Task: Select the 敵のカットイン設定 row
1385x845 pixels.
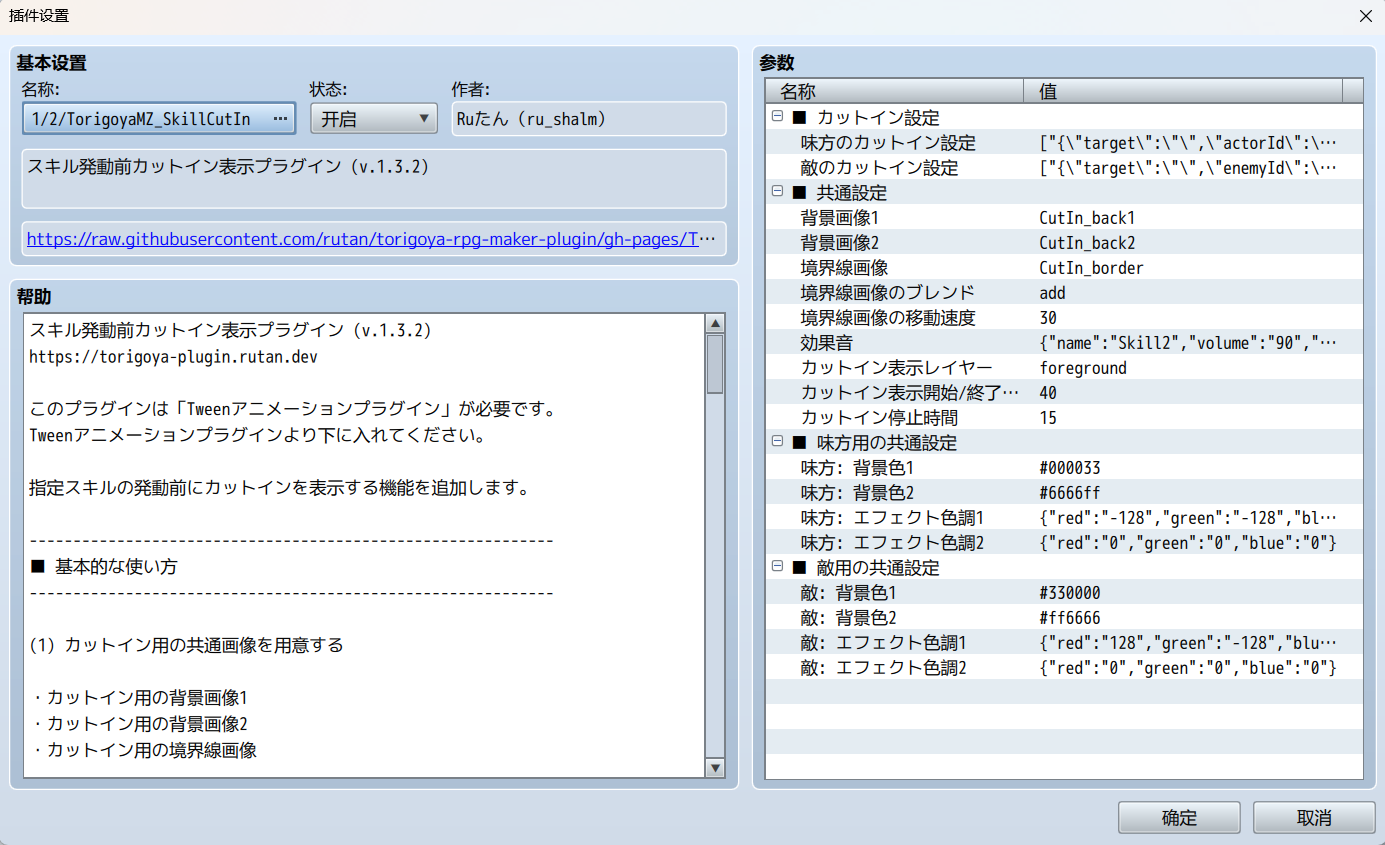Action: click(x=1064, y=167)
